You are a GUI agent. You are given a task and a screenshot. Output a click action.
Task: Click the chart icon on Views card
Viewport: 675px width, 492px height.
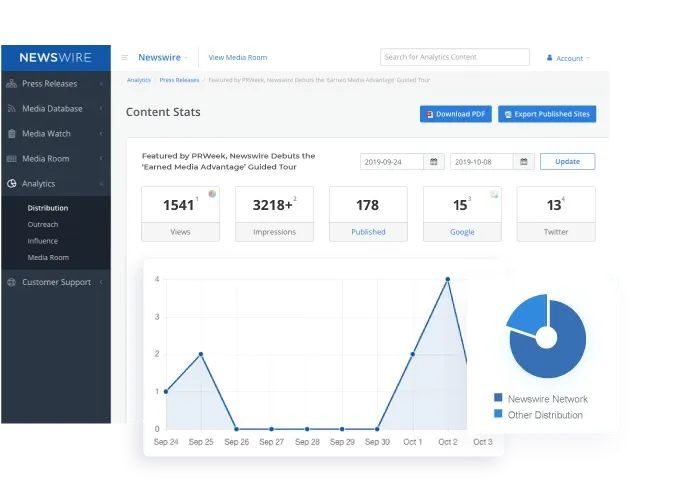pyautogui.click(x=212, y=194)
